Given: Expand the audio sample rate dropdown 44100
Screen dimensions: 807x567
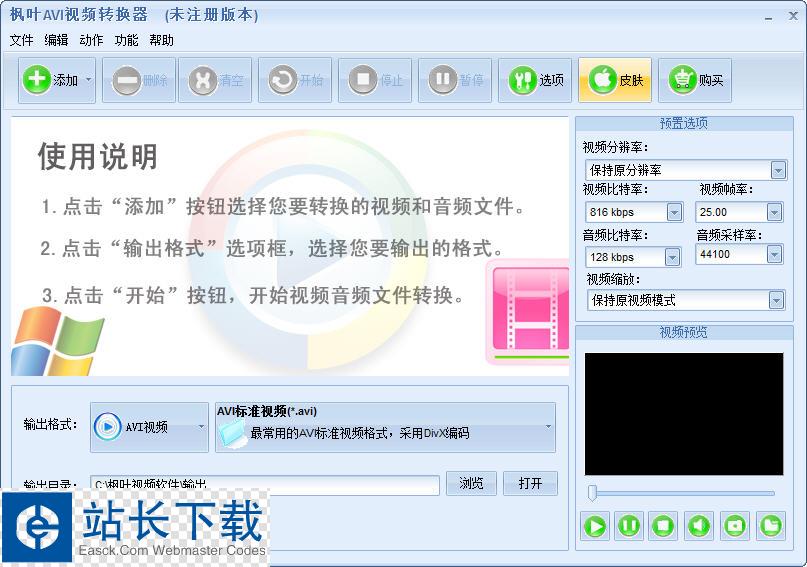Looking at the screenshot, I should point(774,254).
